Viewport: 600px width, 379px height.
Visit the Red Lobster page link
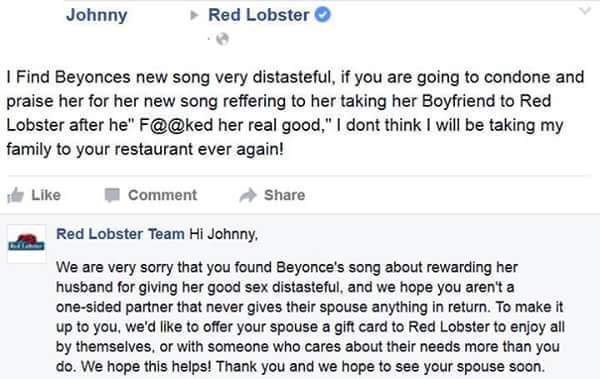click(259, 15)
